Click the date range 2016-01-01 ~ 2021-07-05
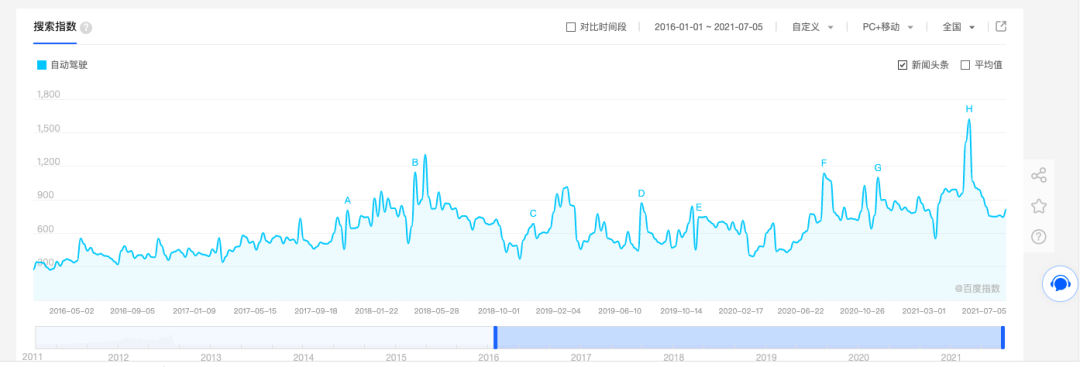1080x367 pixels. coord(708,28)
